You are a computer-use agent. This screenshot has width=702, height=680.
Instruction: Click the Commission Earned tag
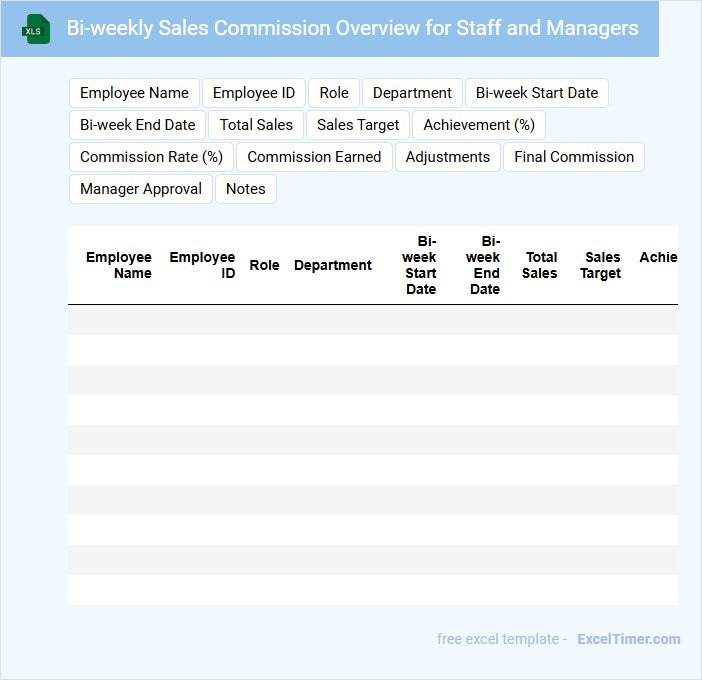click(x=314, y=157)
